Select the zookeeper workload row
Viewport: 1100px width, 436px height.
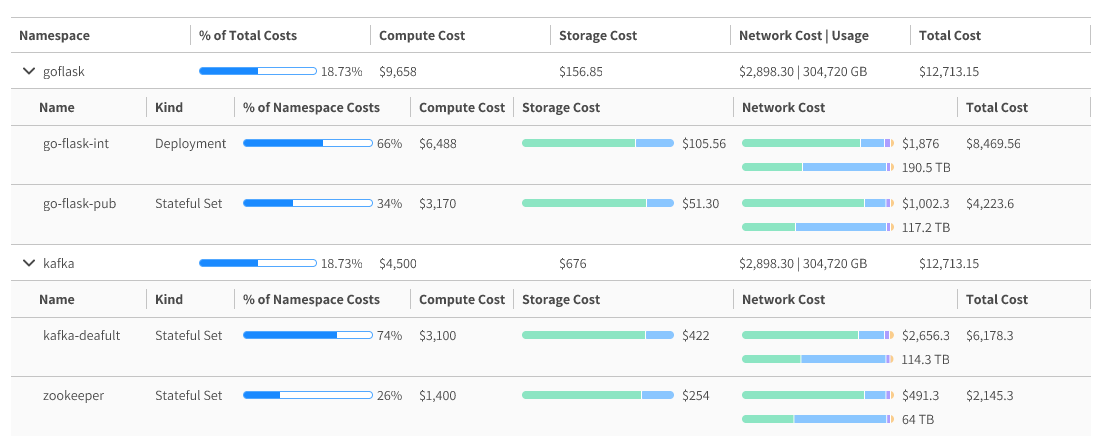click(74, 396)
